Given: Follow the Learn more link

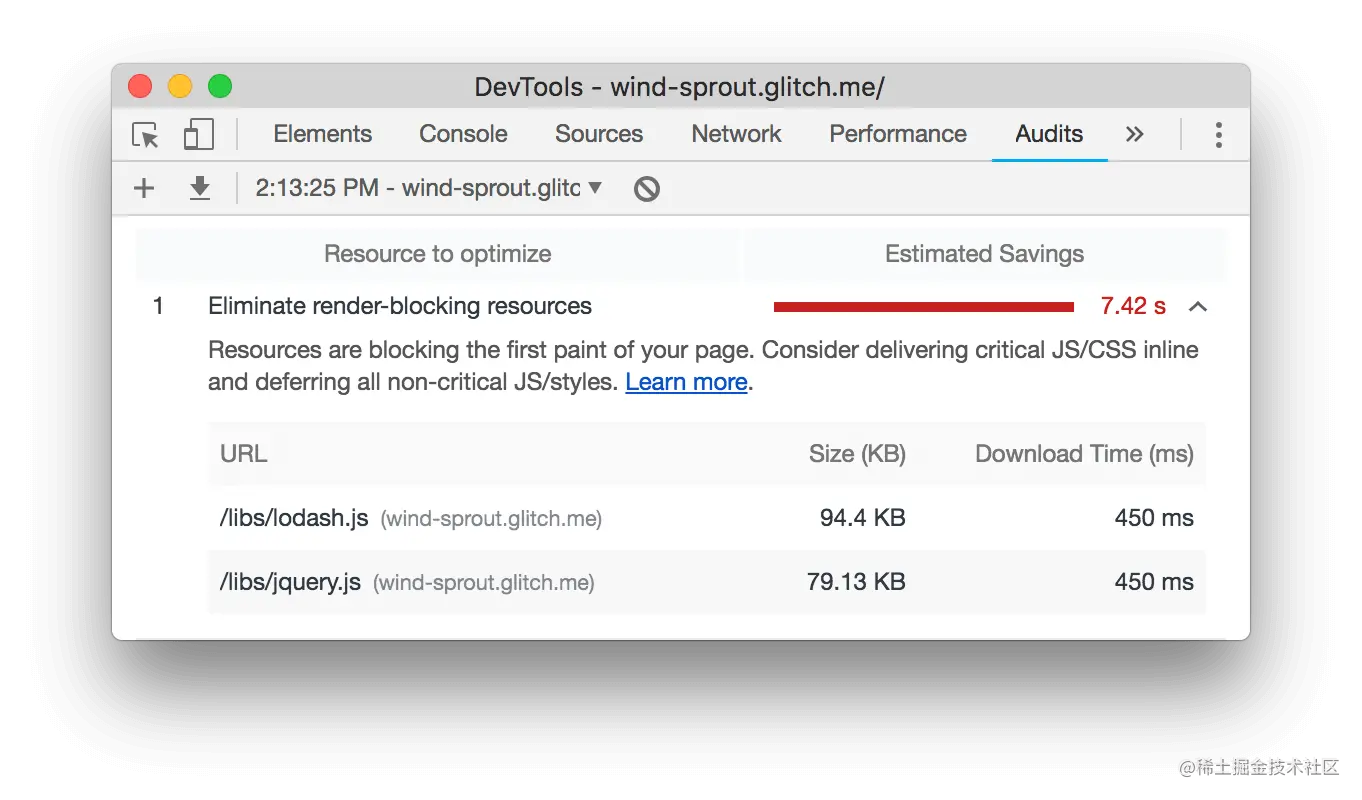Looking at the screenshot, I should tap(686, 382).
